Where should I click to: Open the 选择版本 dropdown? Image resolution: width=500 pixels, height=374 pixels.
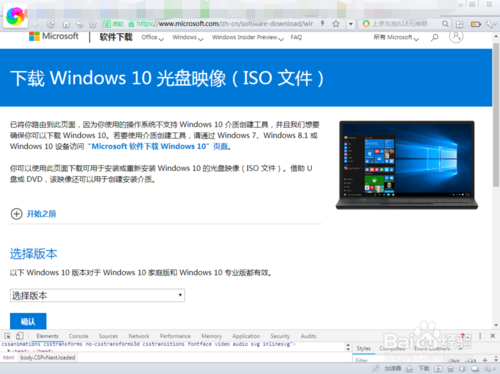[97, 295]
